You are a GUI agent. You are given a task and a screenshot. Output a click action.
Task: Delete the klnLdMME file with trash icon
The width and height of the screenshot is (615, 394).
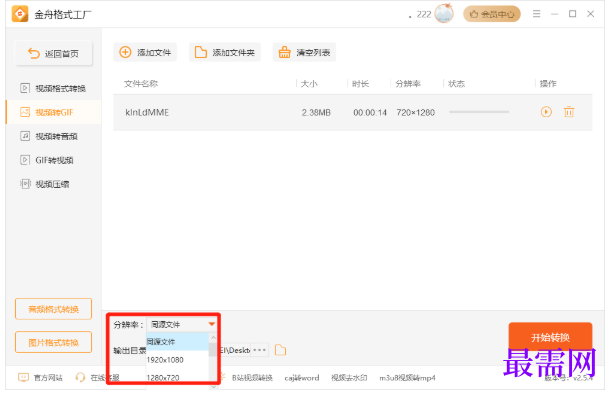pos(569,112)
